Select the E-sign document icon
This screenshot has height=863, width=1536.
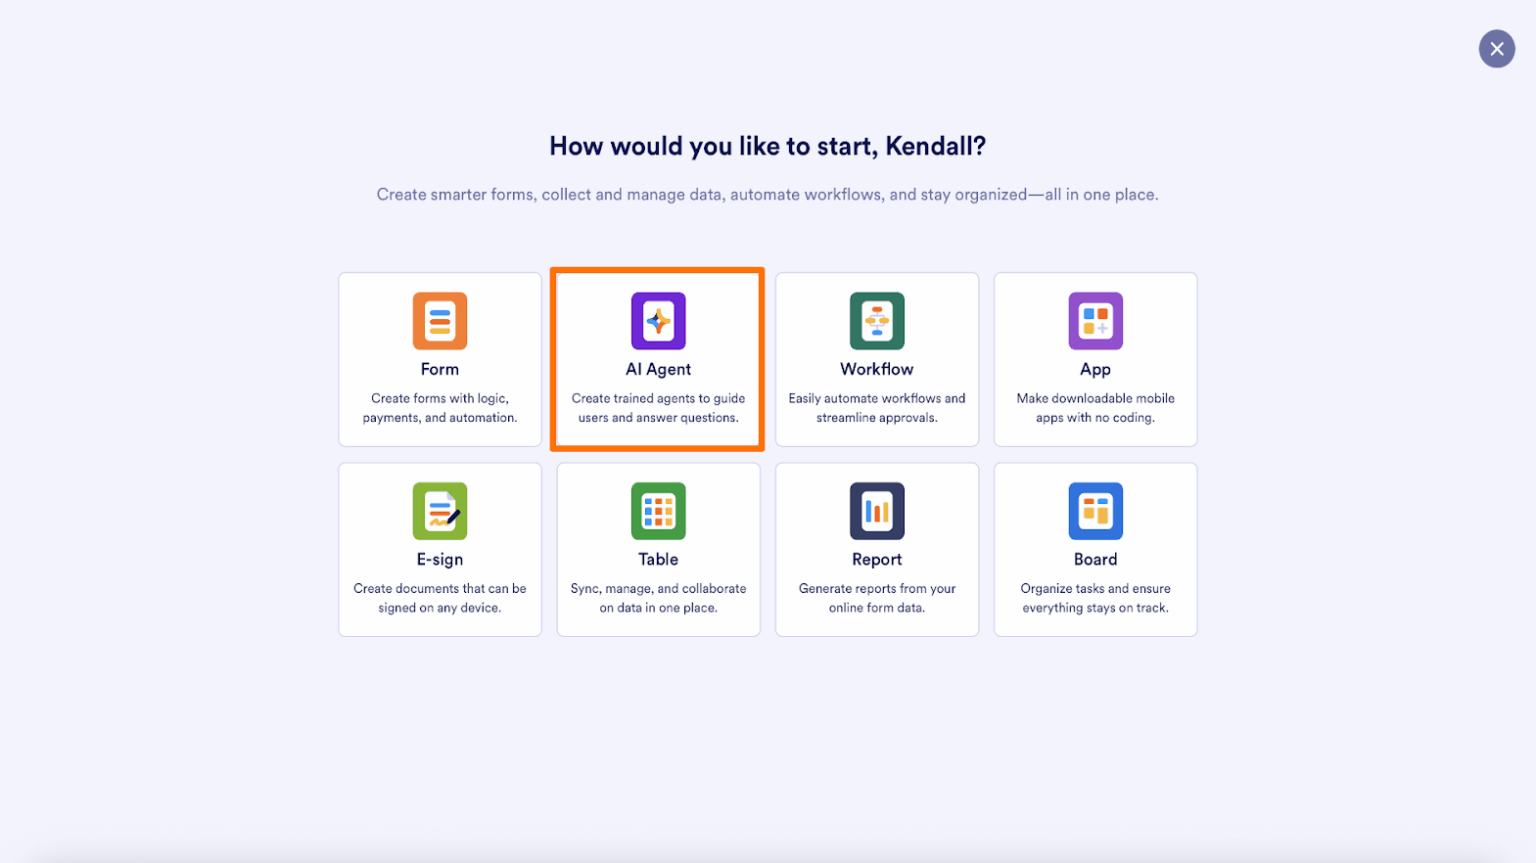tap(439, 511)
